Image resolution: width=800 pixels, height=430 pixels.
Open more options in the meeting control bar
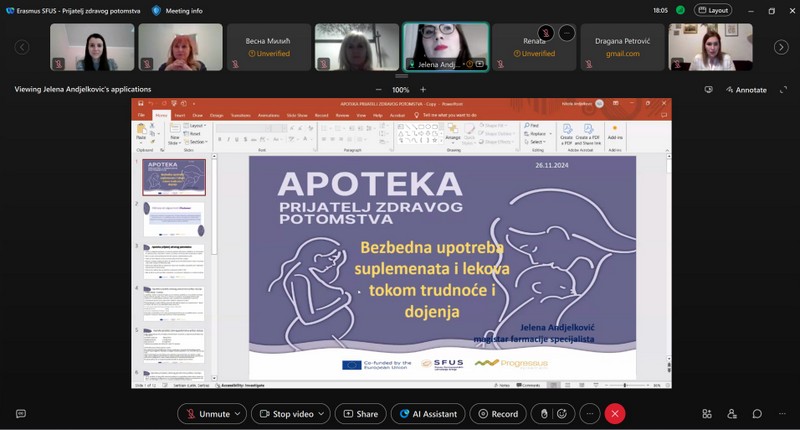tap(590, 414)
